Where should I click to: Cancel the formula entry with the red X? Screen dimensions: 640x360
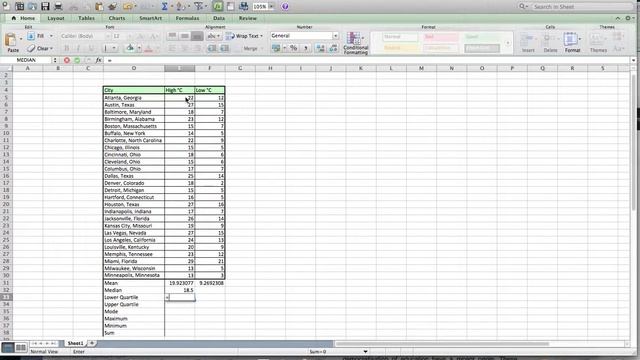[x=67, y=60]
